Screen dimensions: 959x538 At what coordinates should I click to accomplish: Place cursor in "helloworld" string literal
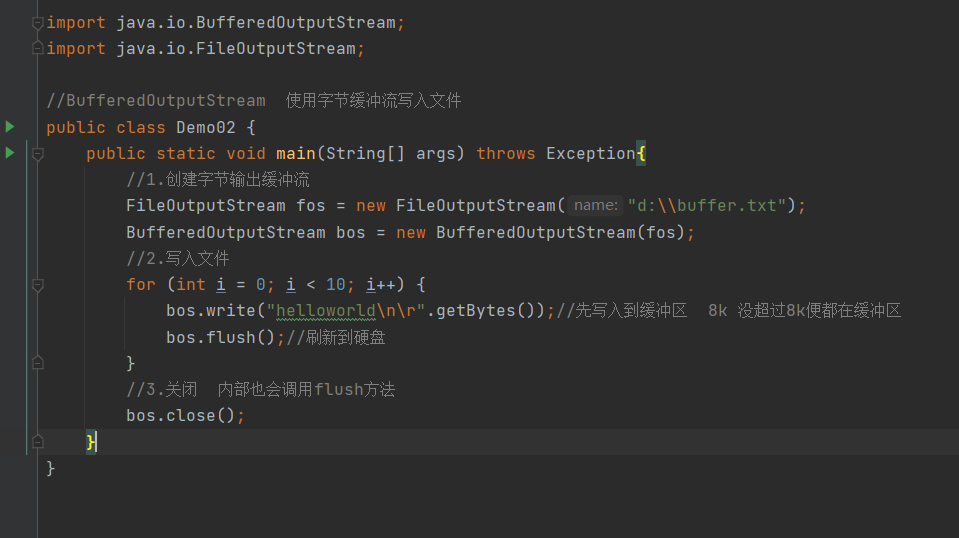(325, 311)
